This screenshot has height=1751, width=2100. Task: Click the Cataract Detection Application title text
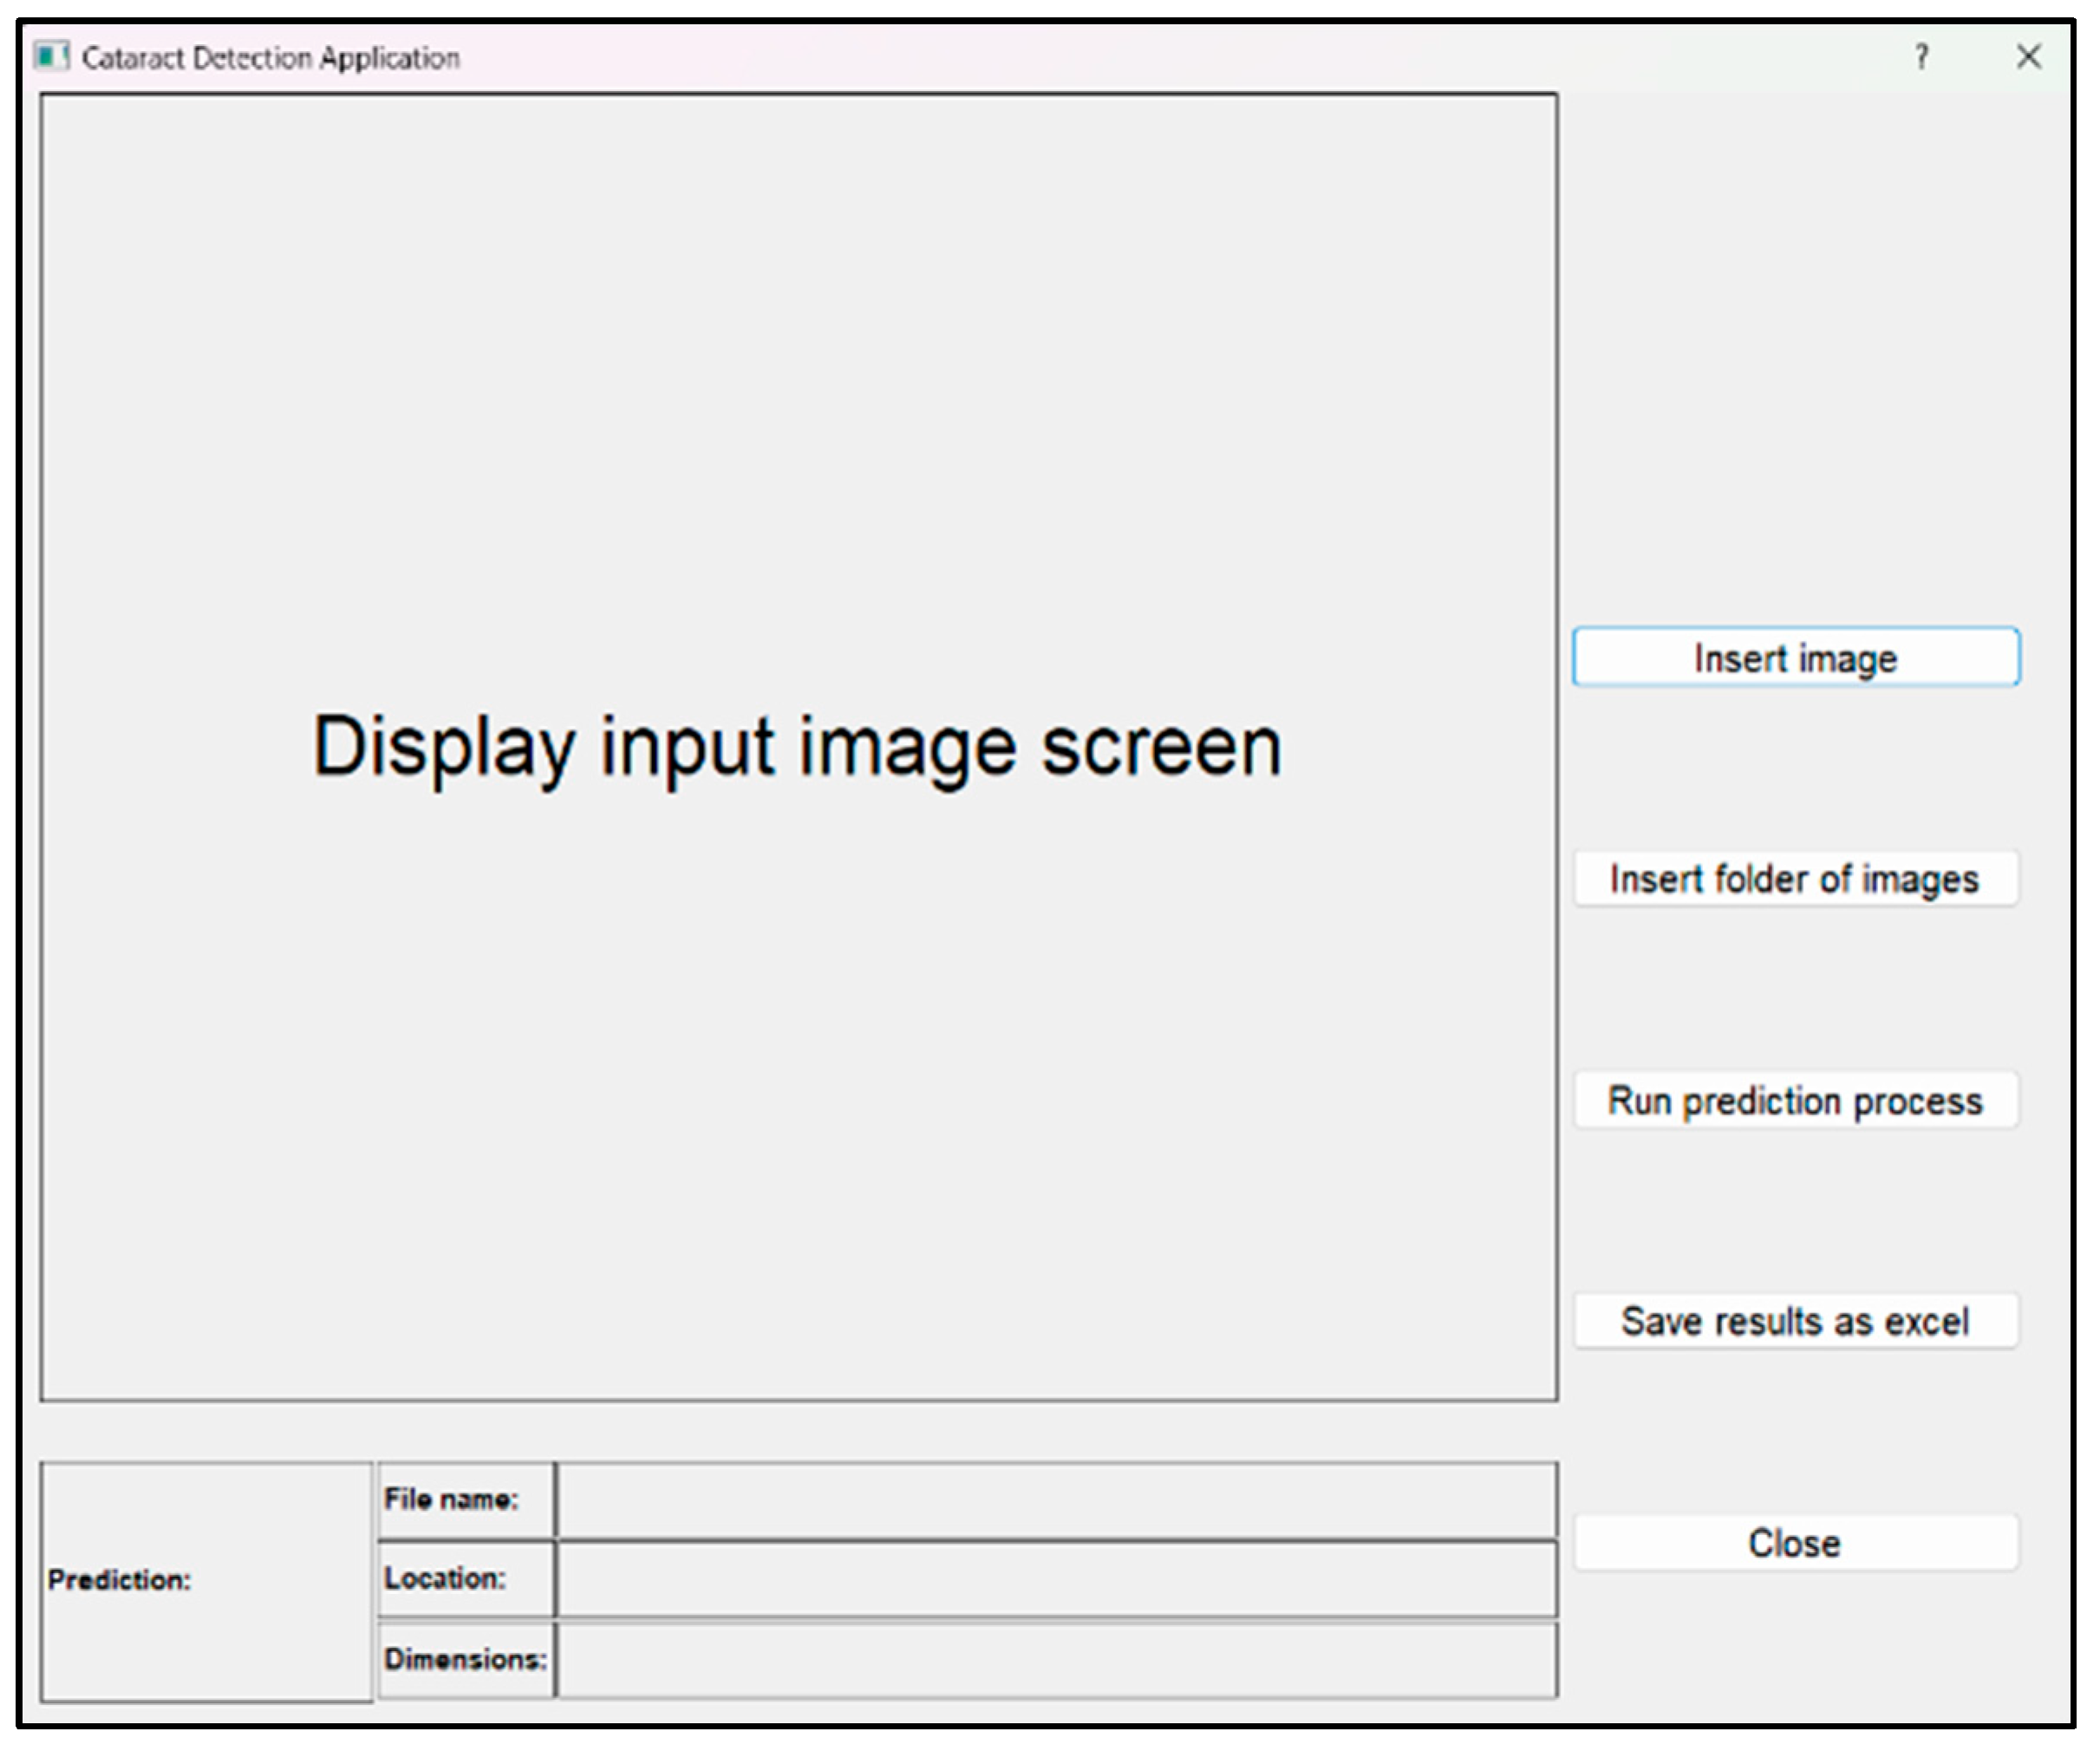[270, 58]
